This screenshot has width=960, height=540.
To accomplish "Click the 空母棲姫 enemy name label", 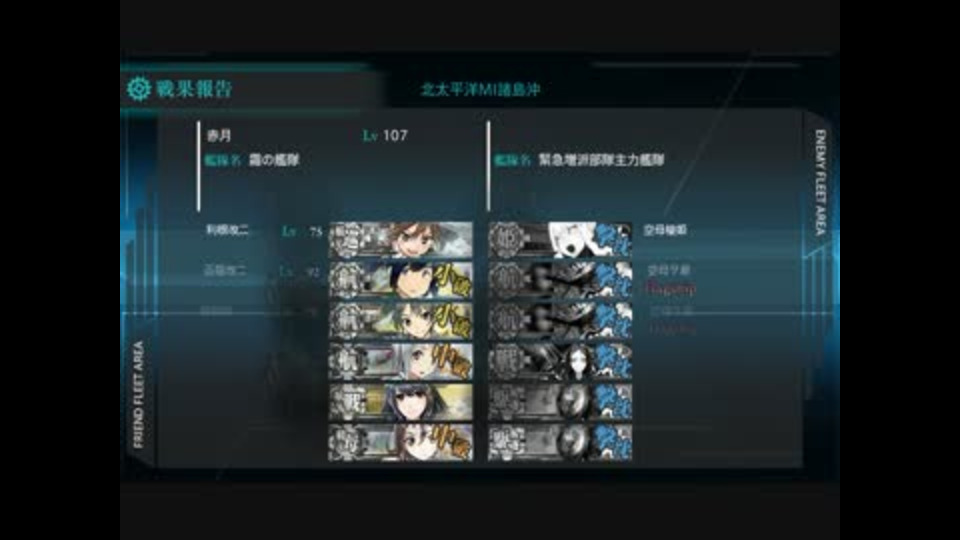I will [x=666, y=230].
